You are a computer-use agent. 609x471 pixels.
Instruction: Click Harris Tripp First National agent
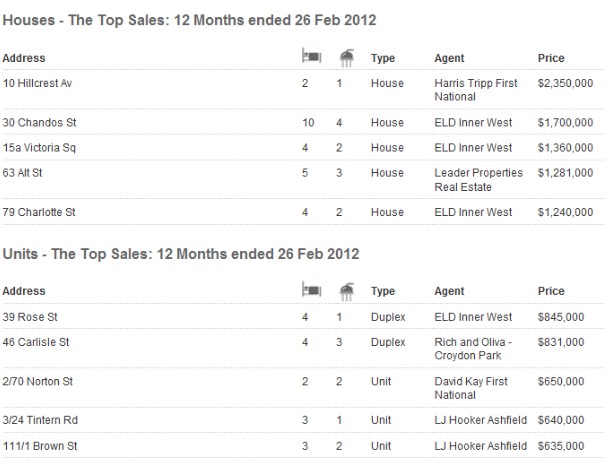[476, 90]
